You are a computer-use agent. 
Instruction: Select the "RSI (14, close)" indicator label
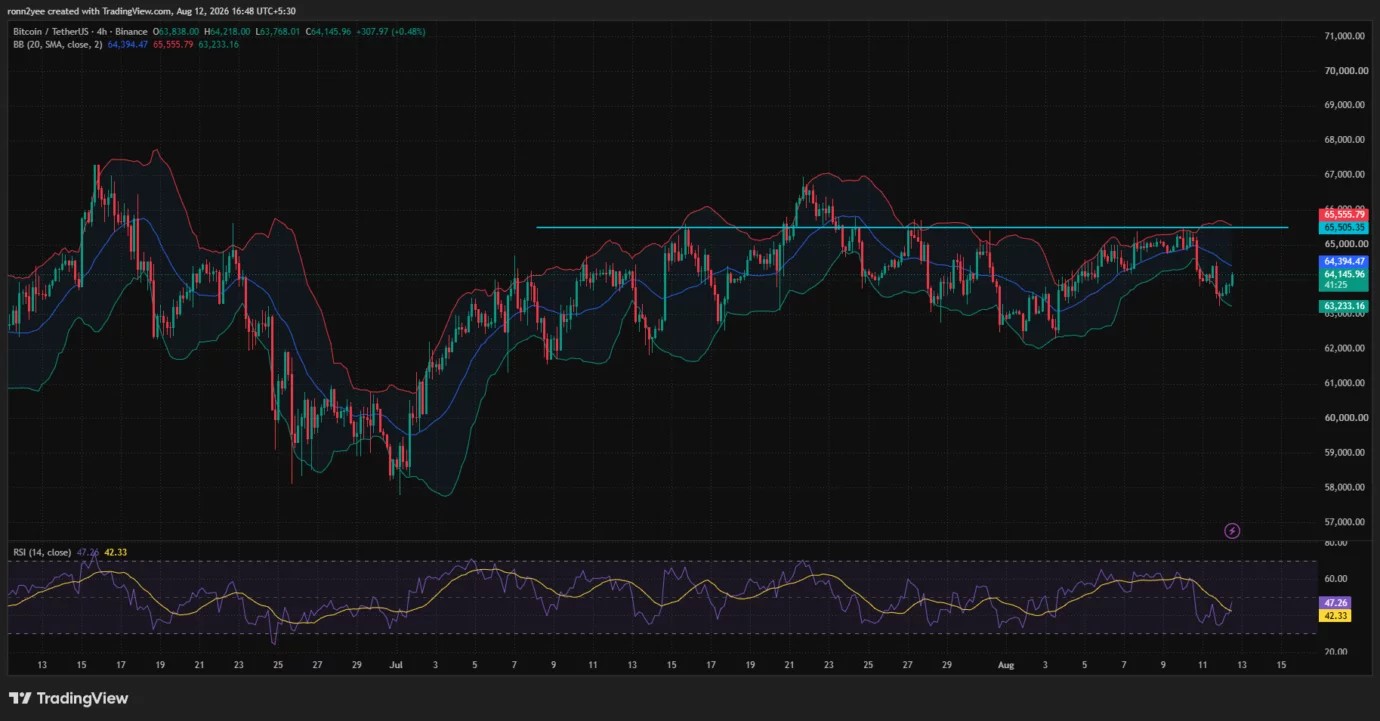tap(42, 552)
